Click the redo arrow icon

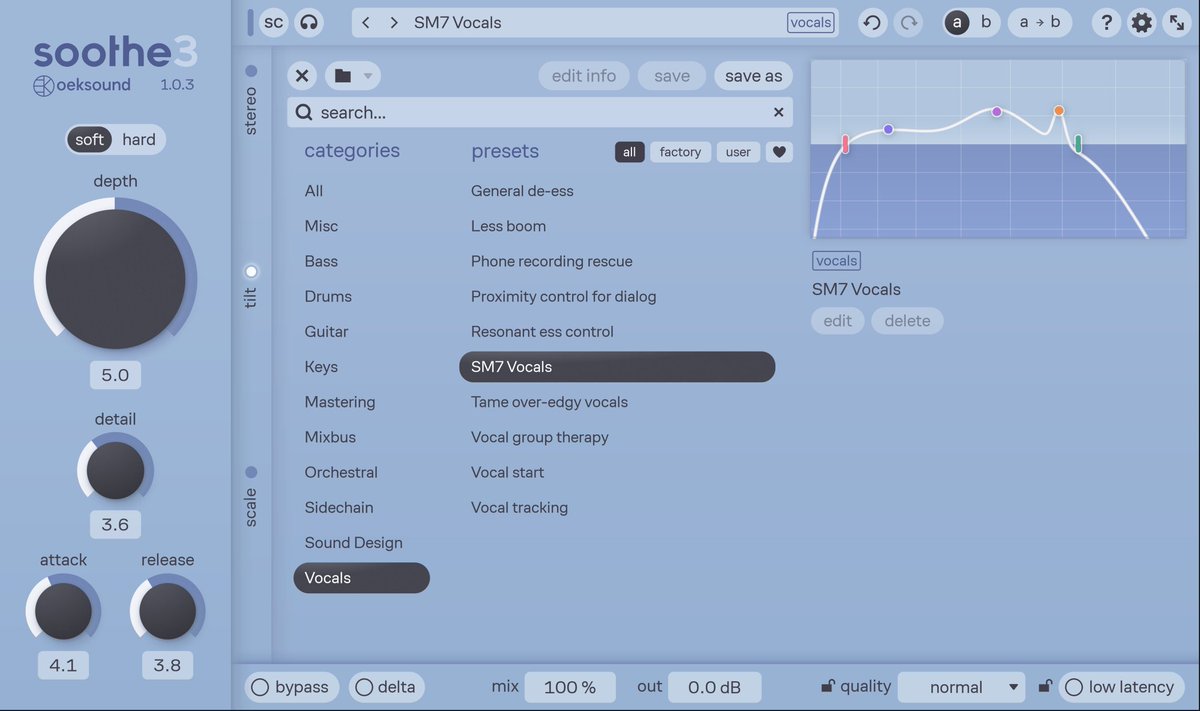(x=908, y=22)
